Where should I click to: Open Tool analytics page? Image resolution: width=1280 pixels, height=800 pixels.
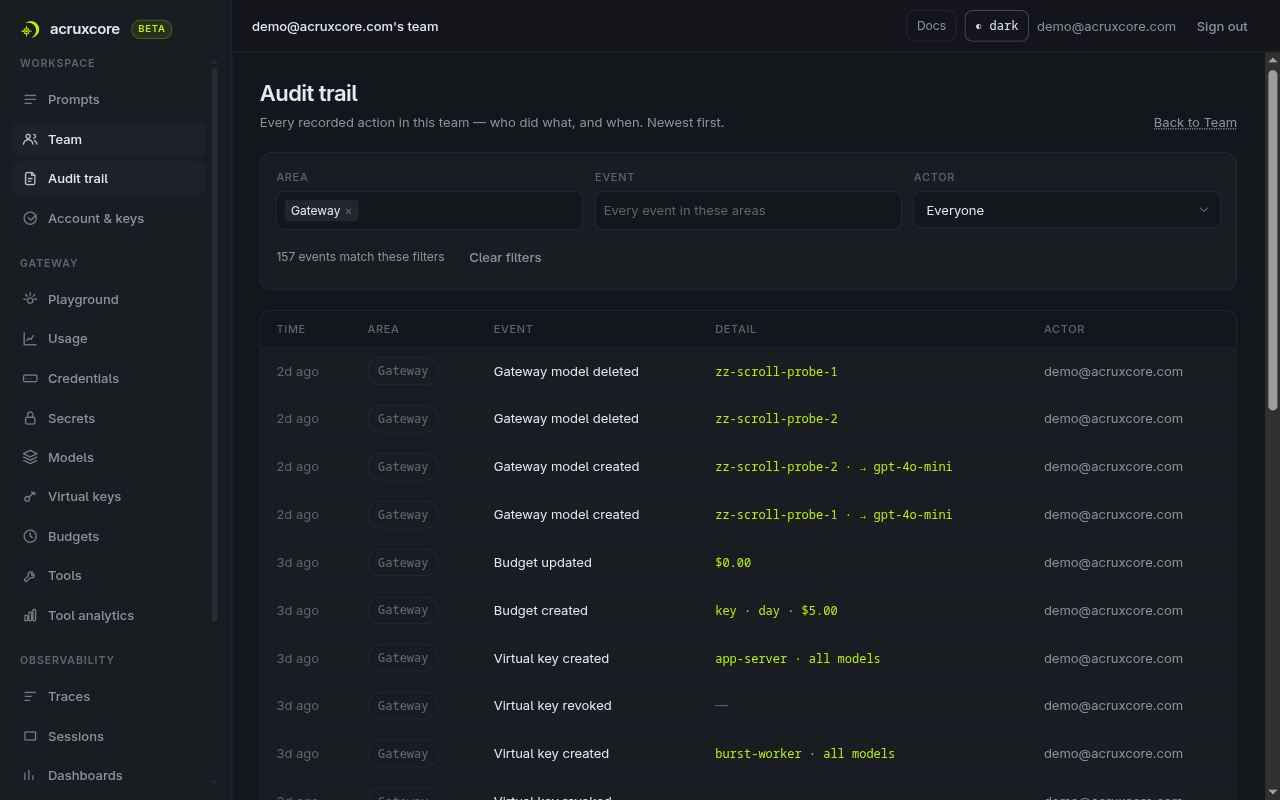tap(109, 616)
